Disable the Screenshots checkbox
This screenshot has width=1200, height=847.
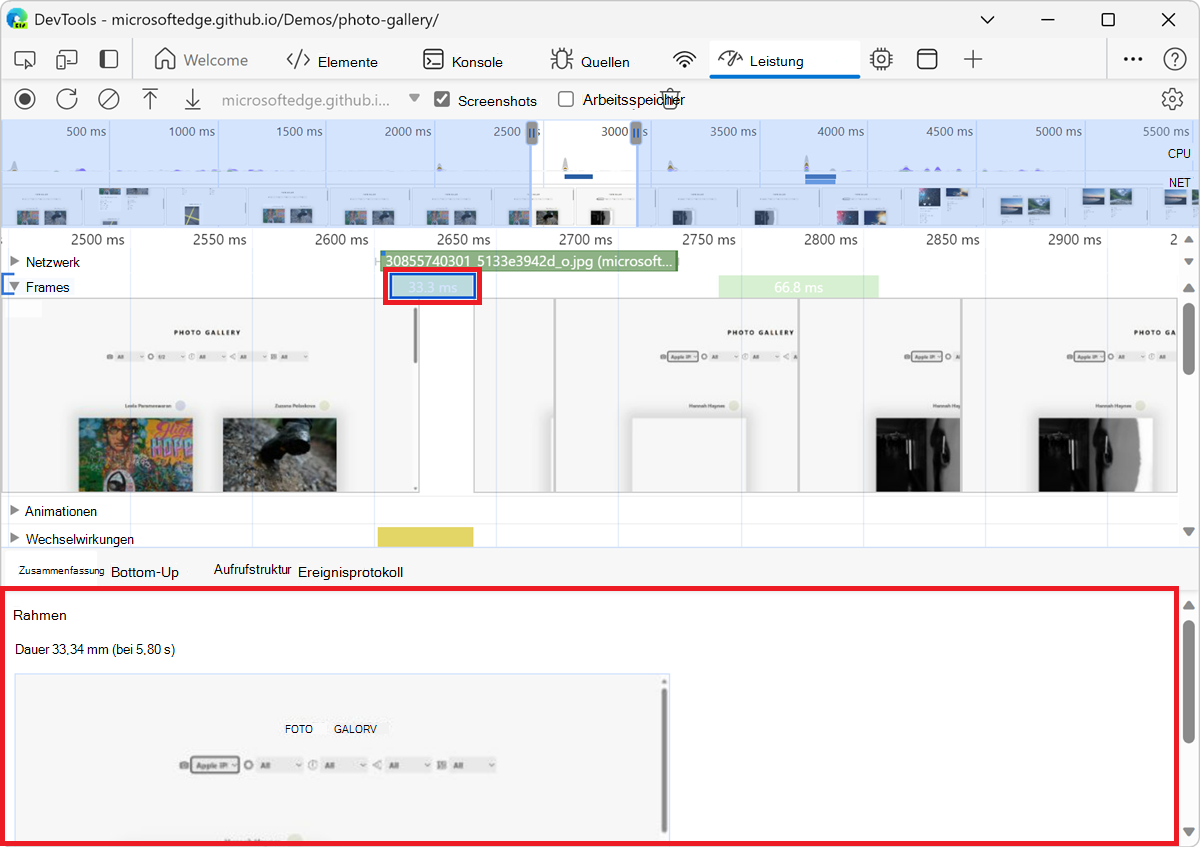442,100
